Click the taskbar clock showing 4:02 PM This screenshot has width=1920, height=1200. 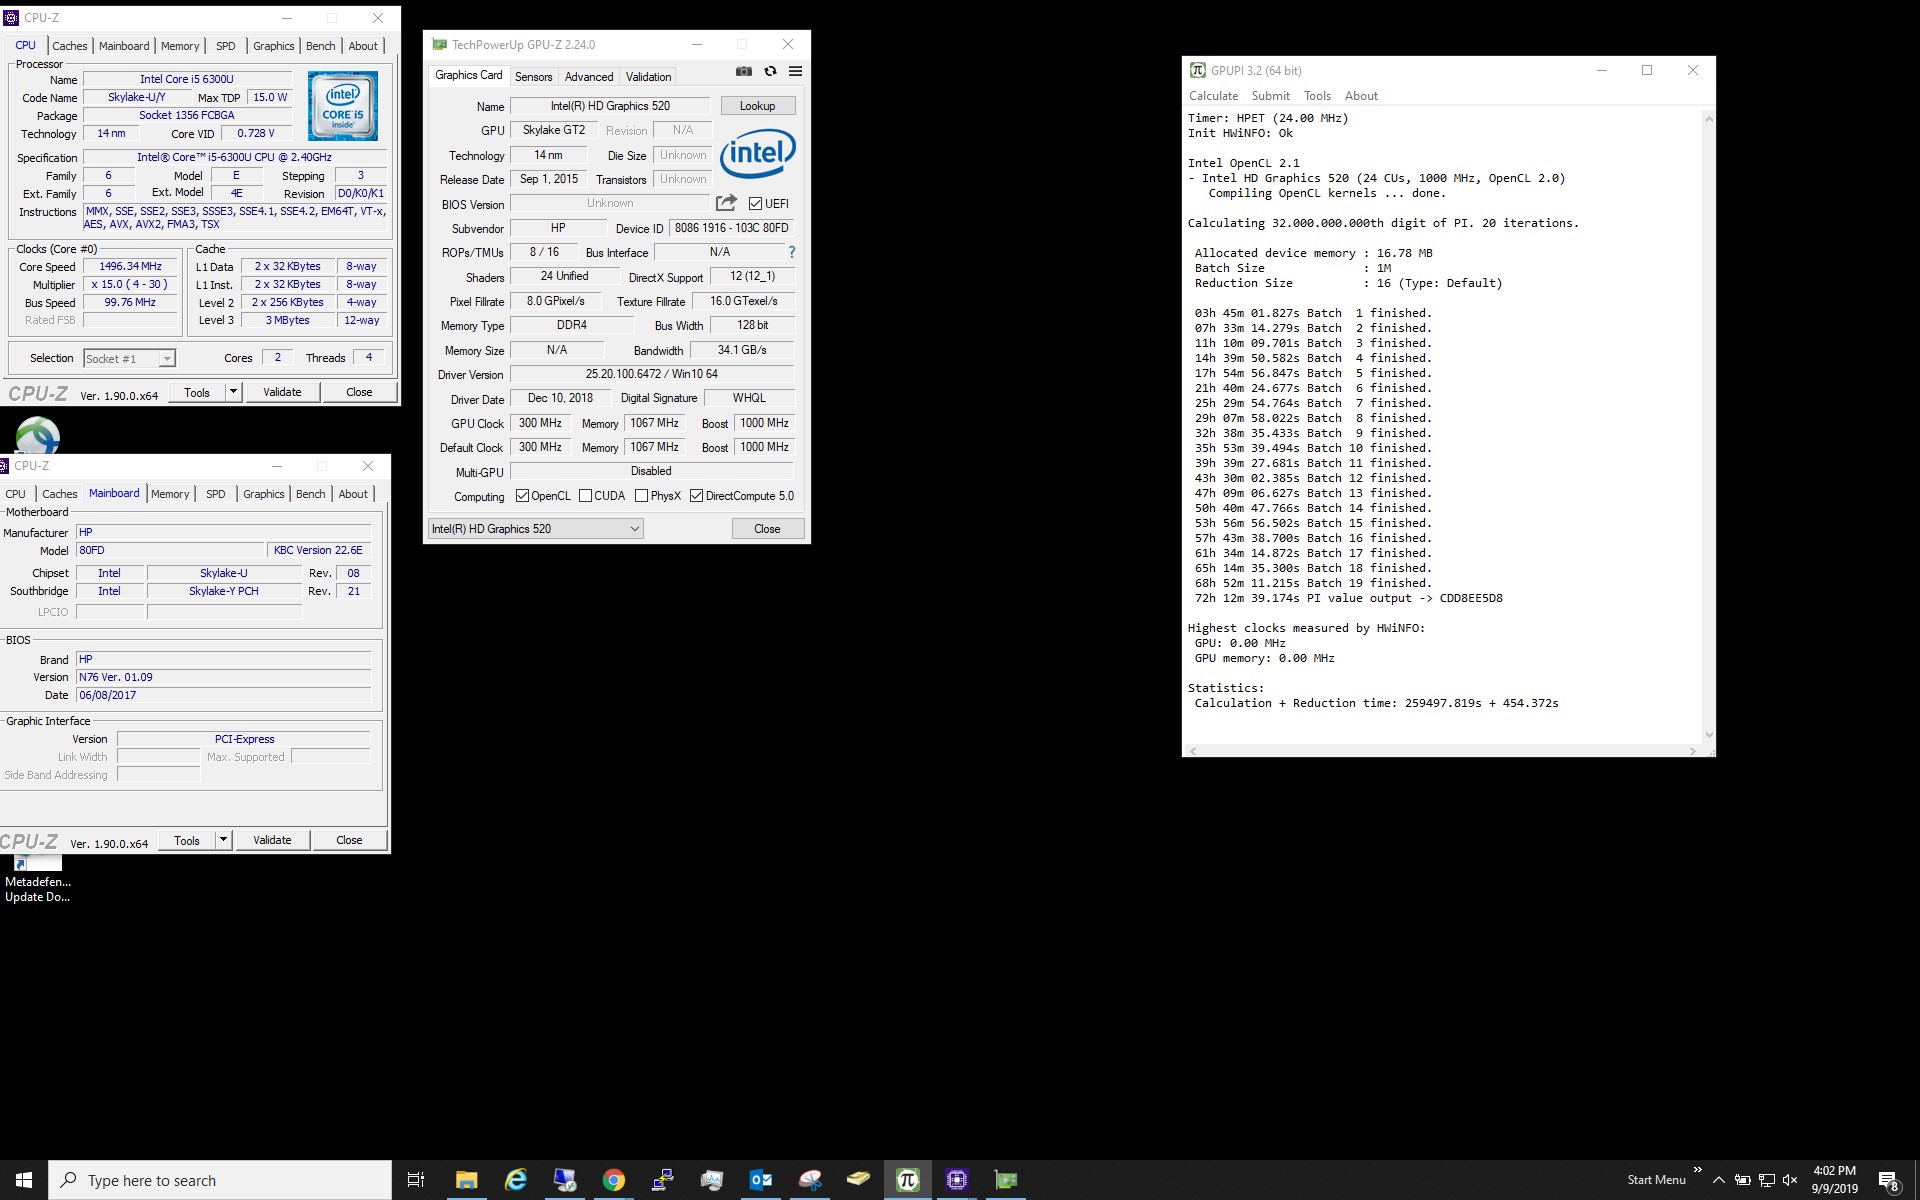pos(1834,1180)
